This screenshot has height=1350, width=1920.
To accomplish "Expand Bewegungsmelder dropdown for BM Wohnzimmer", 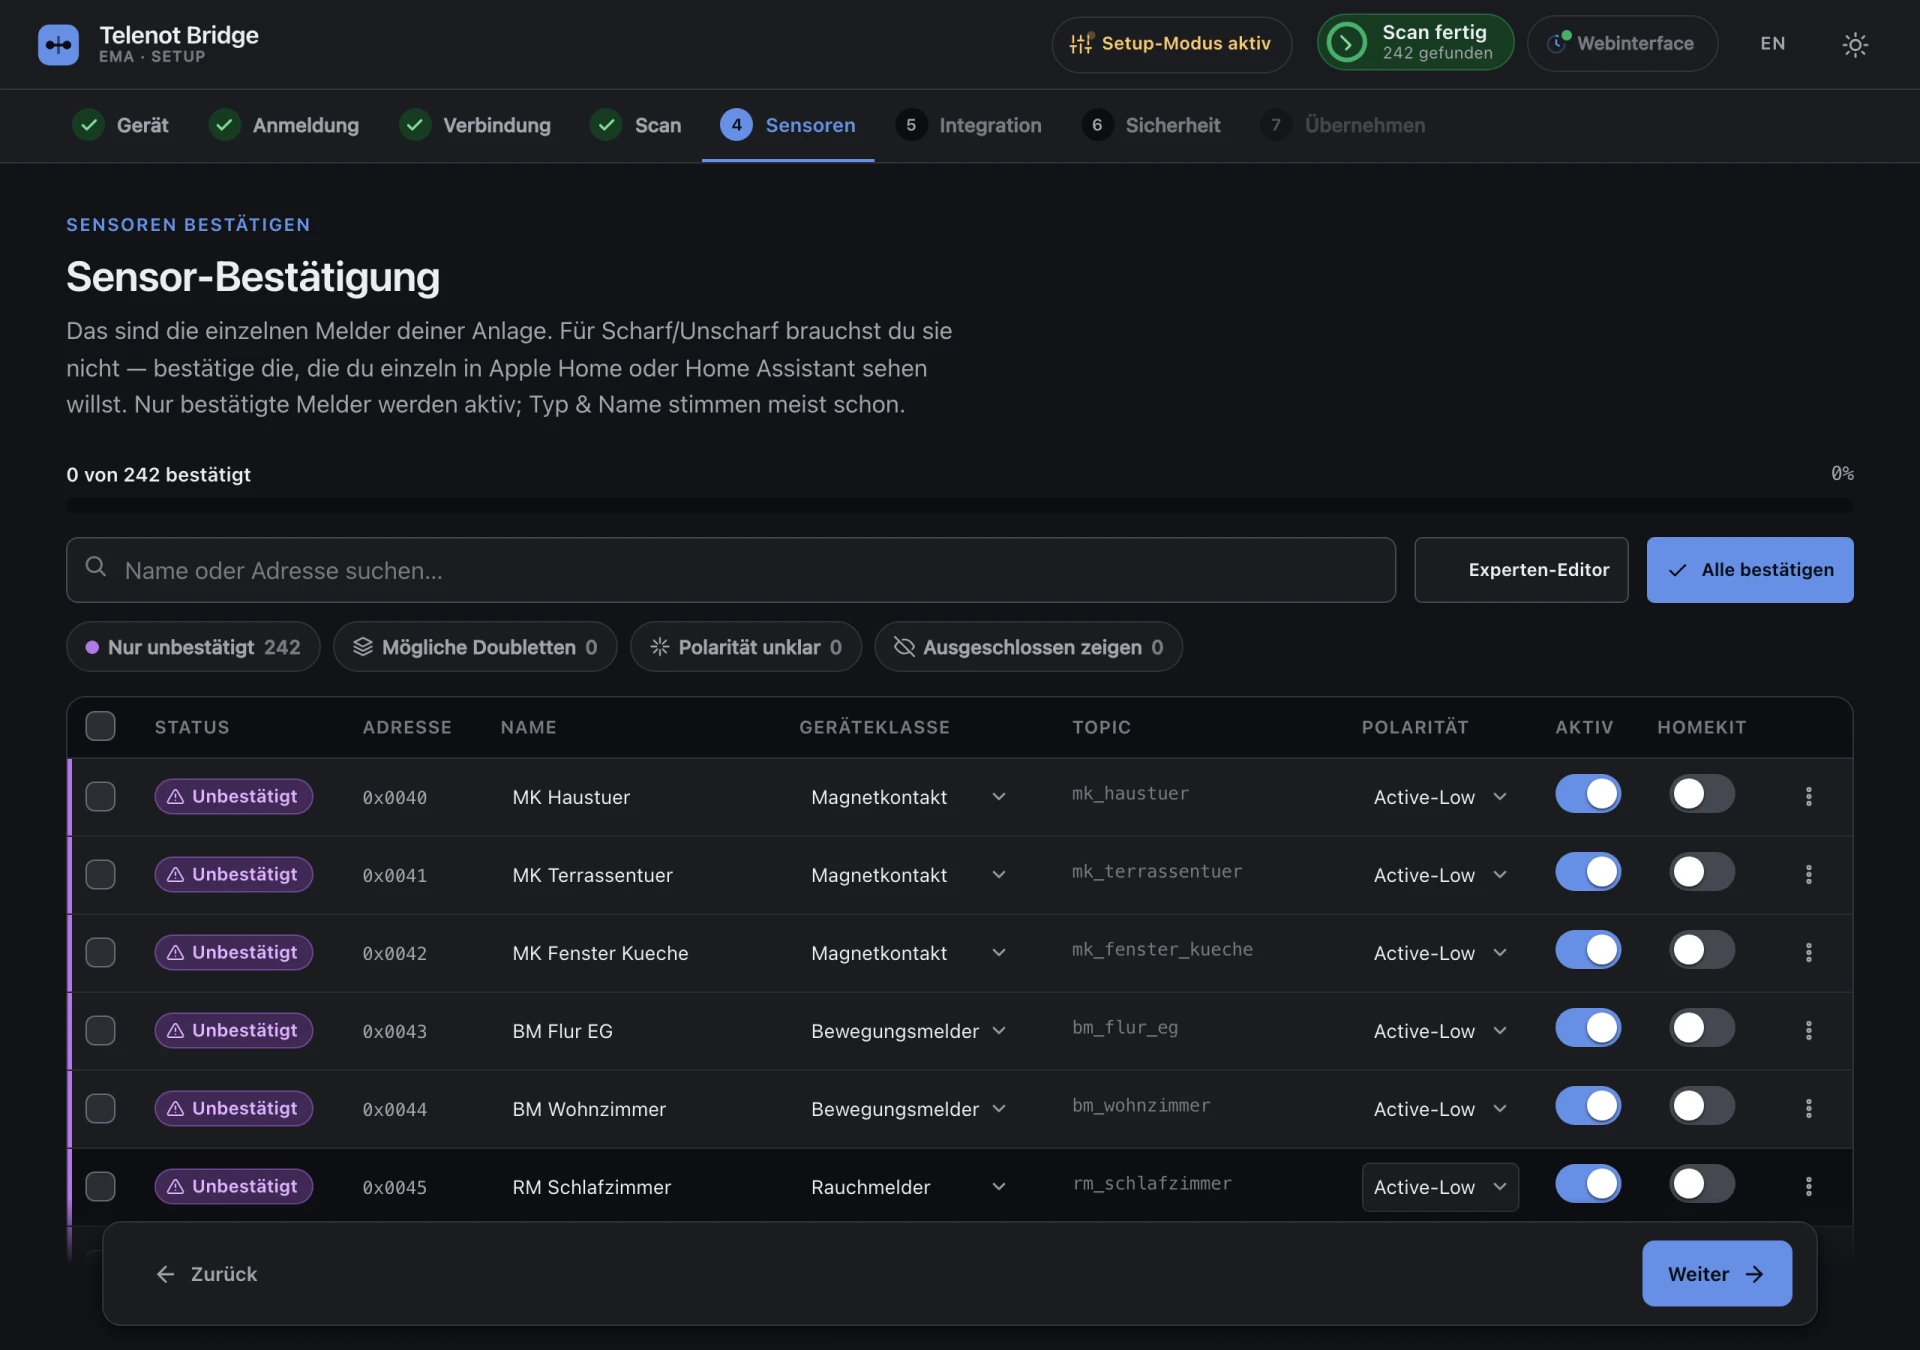I will 908,1109.
